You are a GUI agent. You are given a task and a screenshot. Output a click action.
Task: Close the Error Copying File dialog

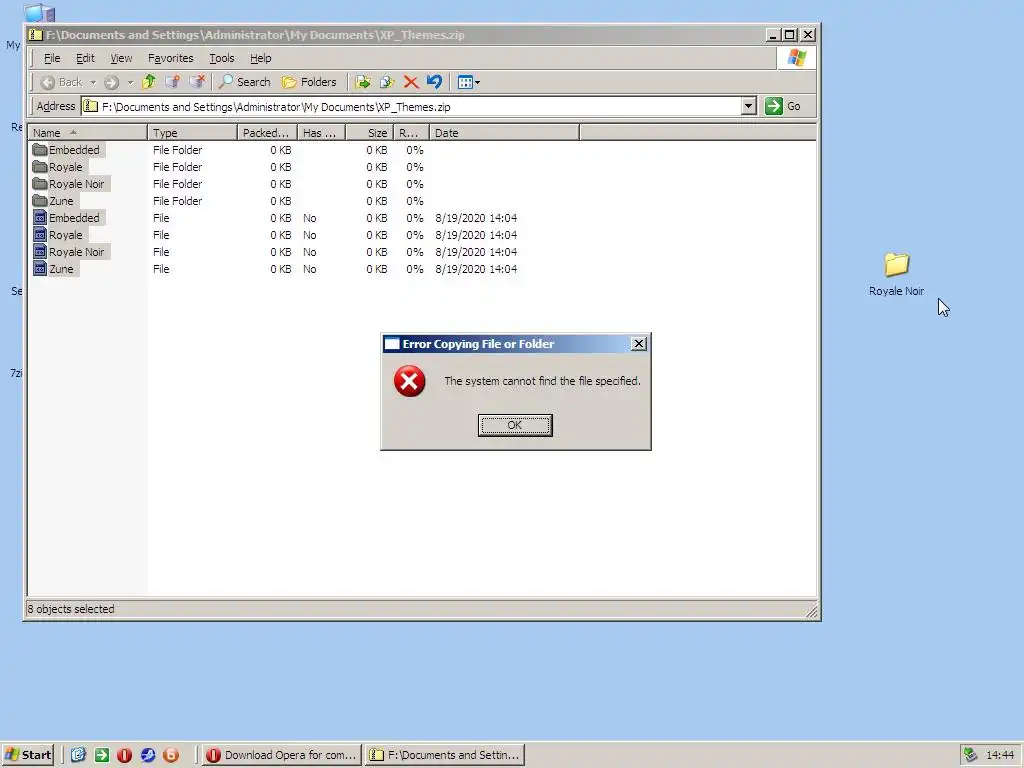[x=639, y=344]
